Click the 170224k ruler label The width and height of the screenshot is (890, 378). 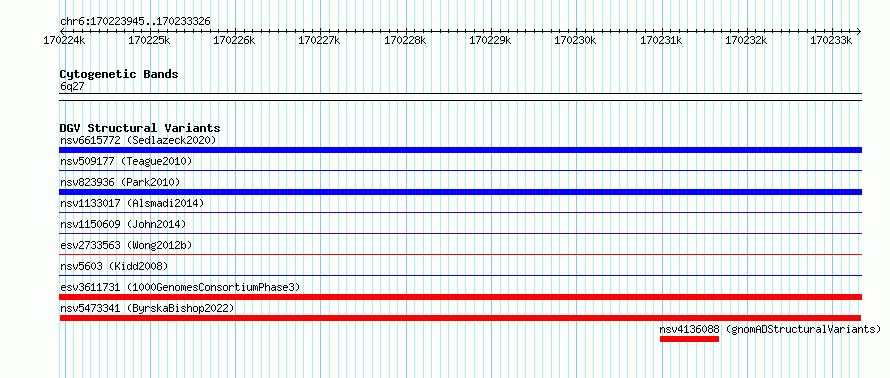coord(64,40)
